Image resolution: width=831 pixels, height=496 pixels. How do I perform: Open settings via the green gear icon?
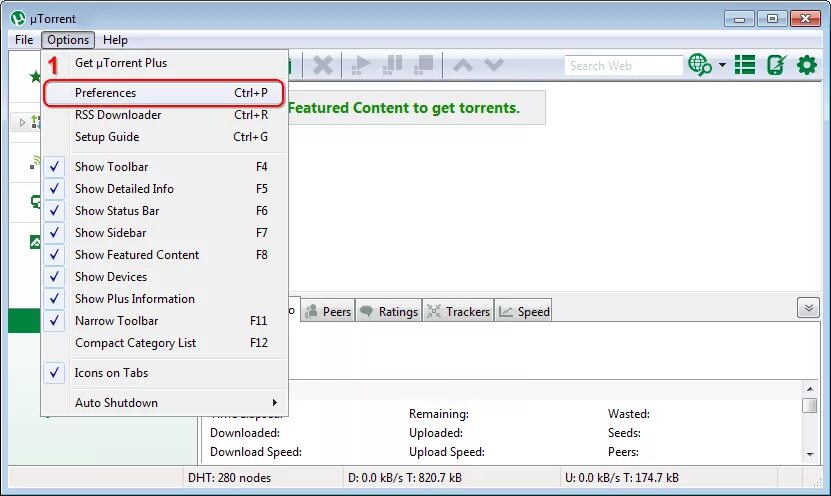click(x=807, y=65)
